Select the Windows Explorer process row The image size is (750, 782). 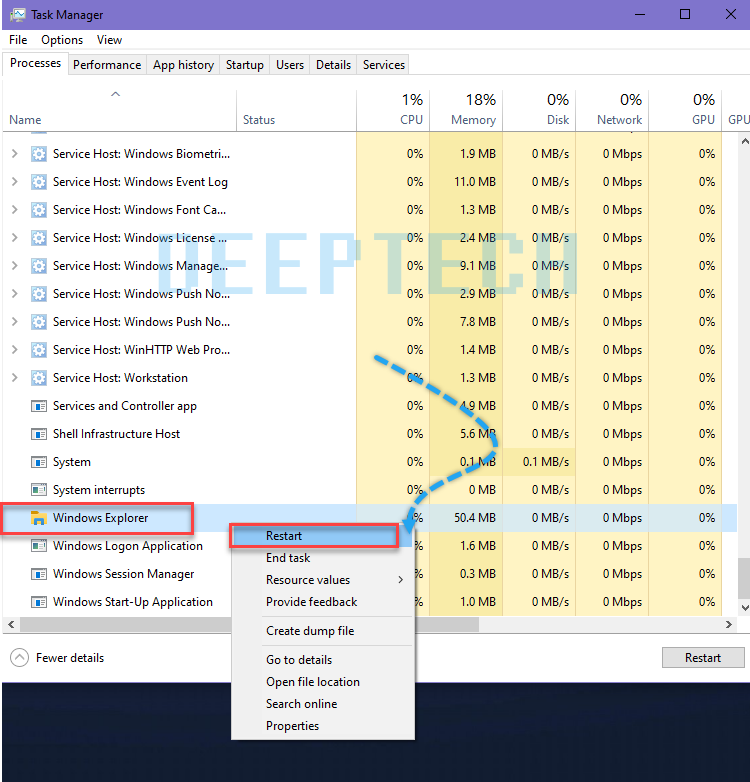coord(370,518)
